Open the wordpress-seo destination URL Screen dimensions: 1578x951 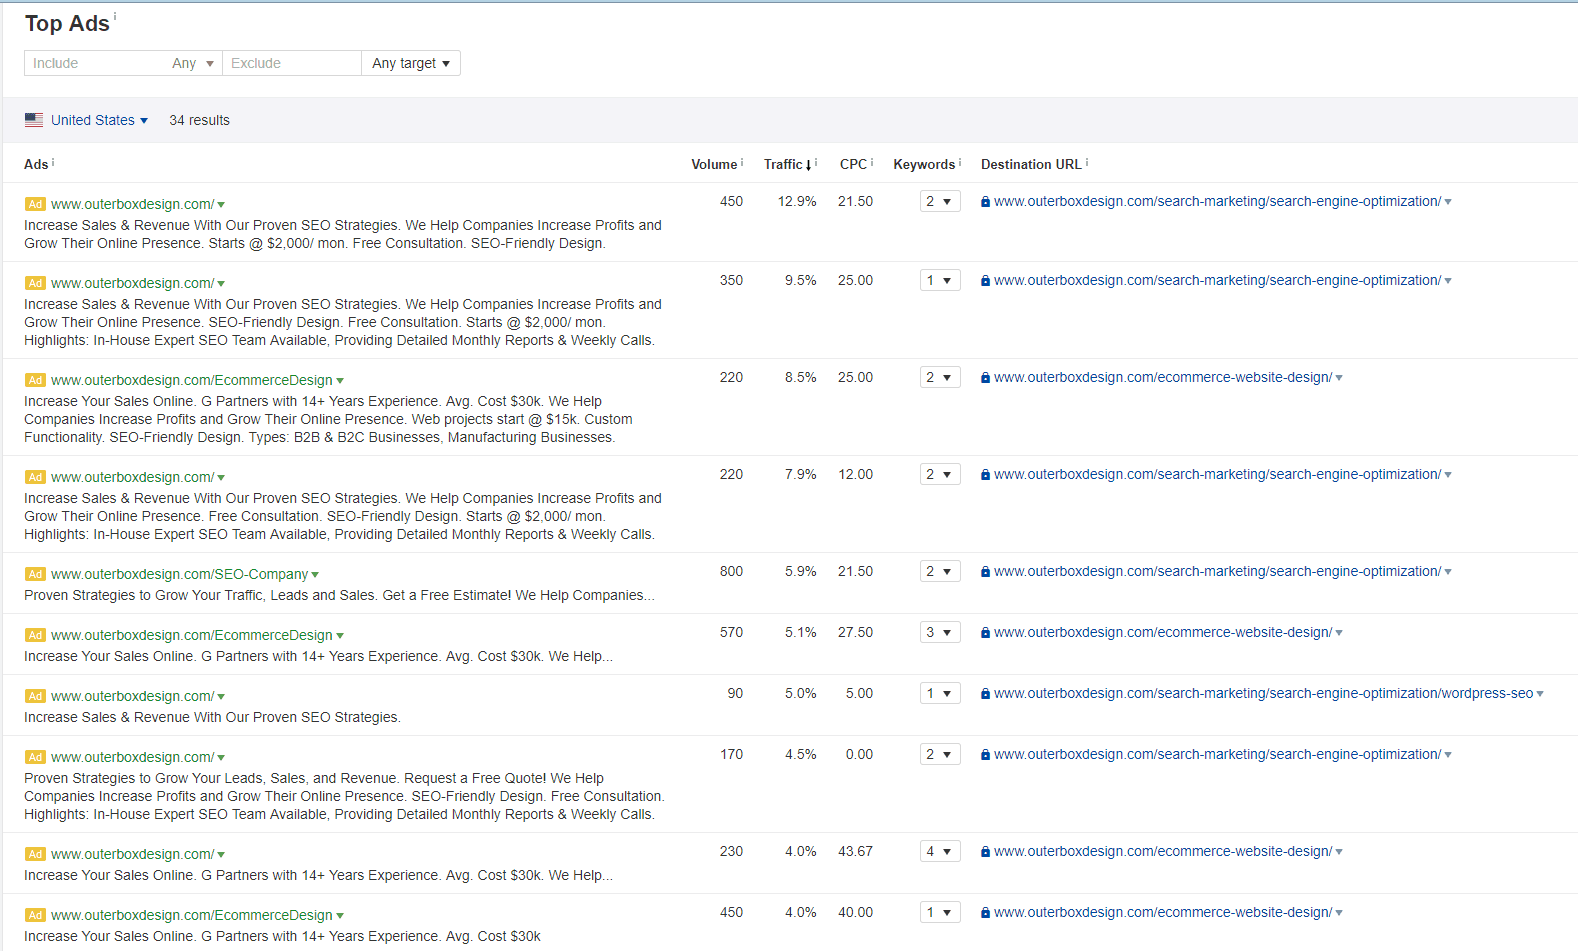pyautogui.click(x=1263, y=693)
